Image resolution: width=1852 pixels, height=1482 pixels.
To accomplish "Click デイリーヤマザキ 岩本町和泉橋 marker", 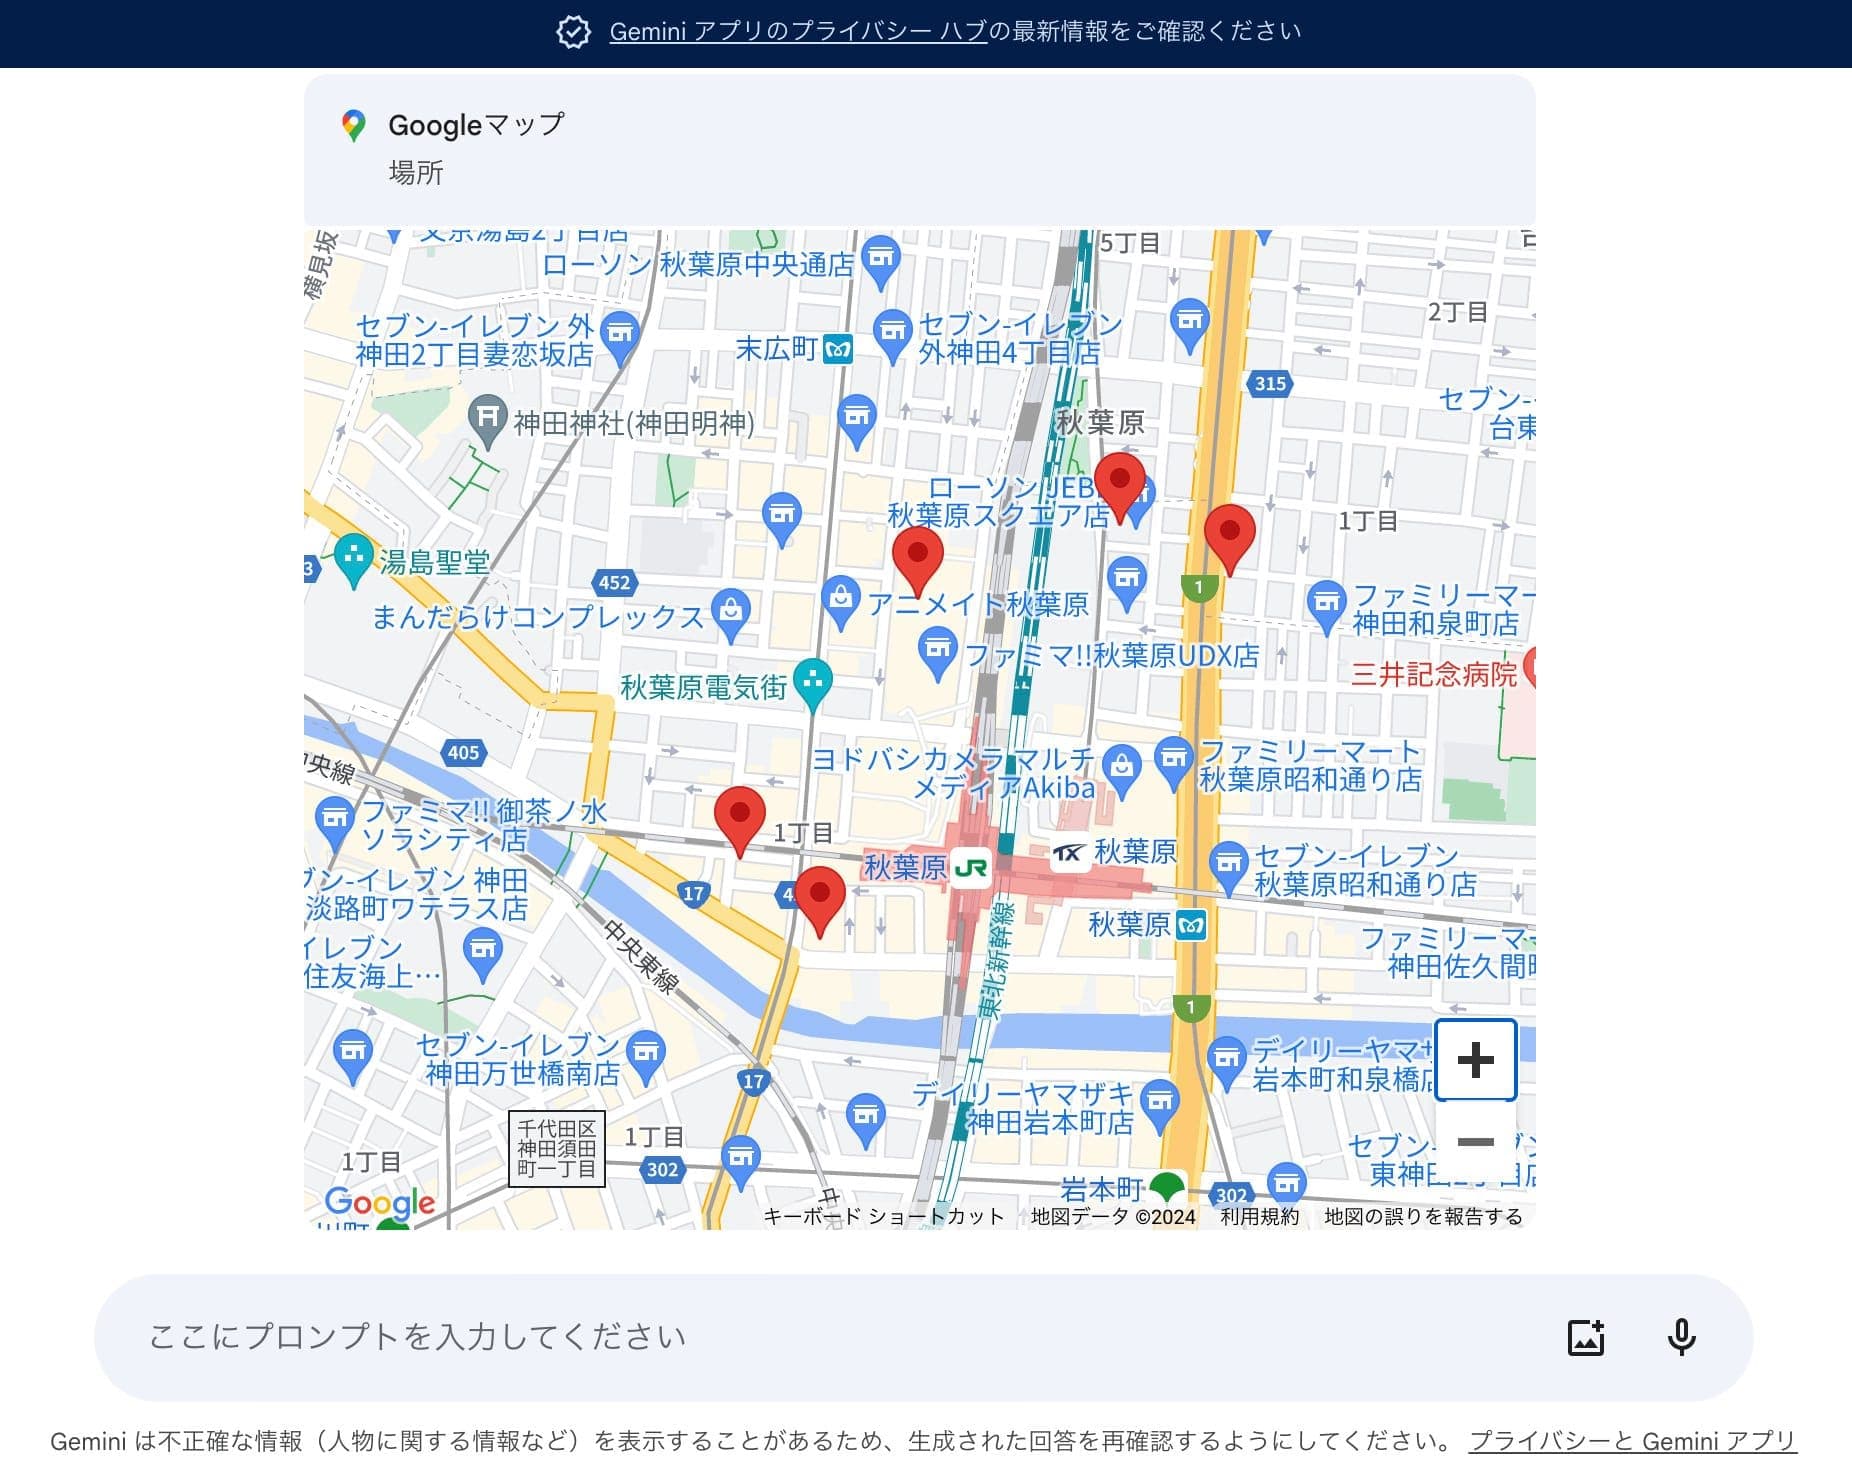I will [x=1226, y=1060].
